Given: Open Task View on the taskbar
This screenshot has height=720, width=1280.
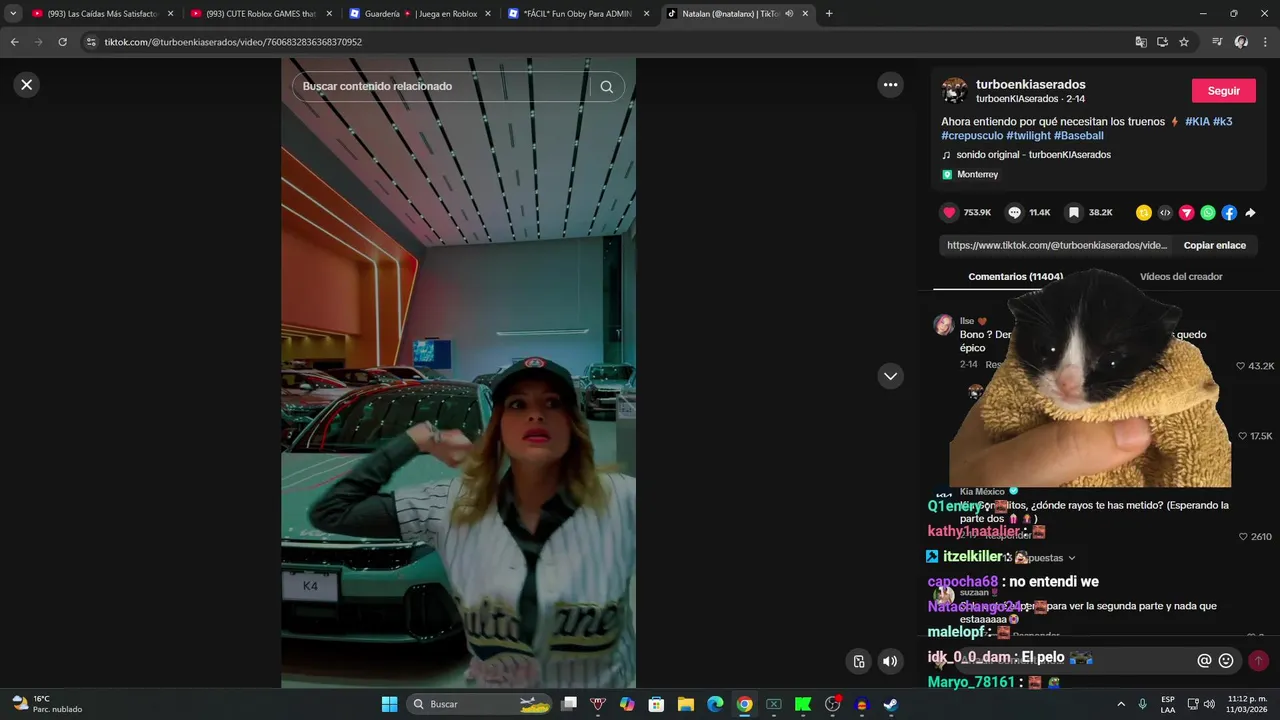Looking at the screenshot, I should click(569, 704).
